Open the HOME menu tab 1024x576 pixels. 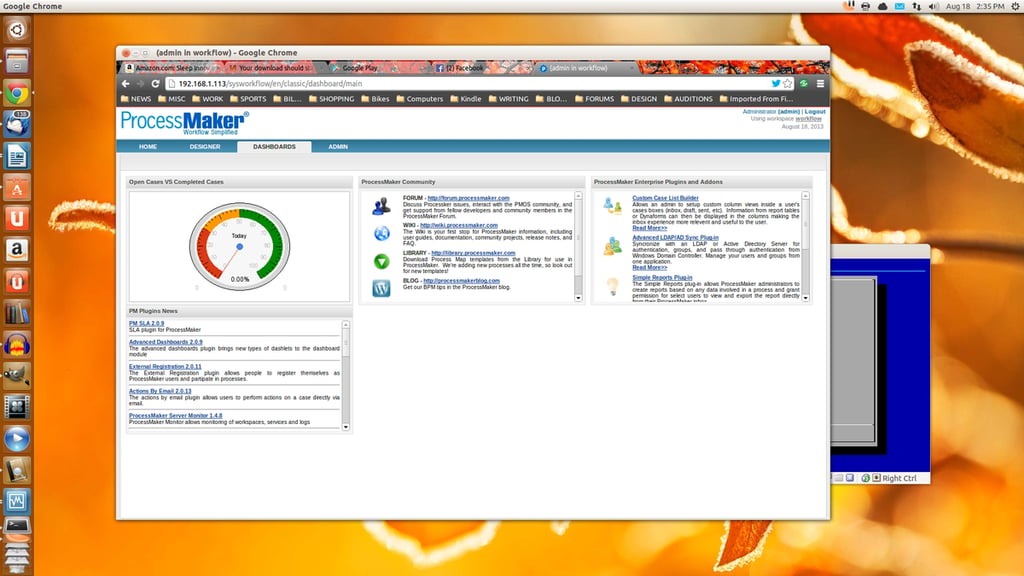(148, 147)
